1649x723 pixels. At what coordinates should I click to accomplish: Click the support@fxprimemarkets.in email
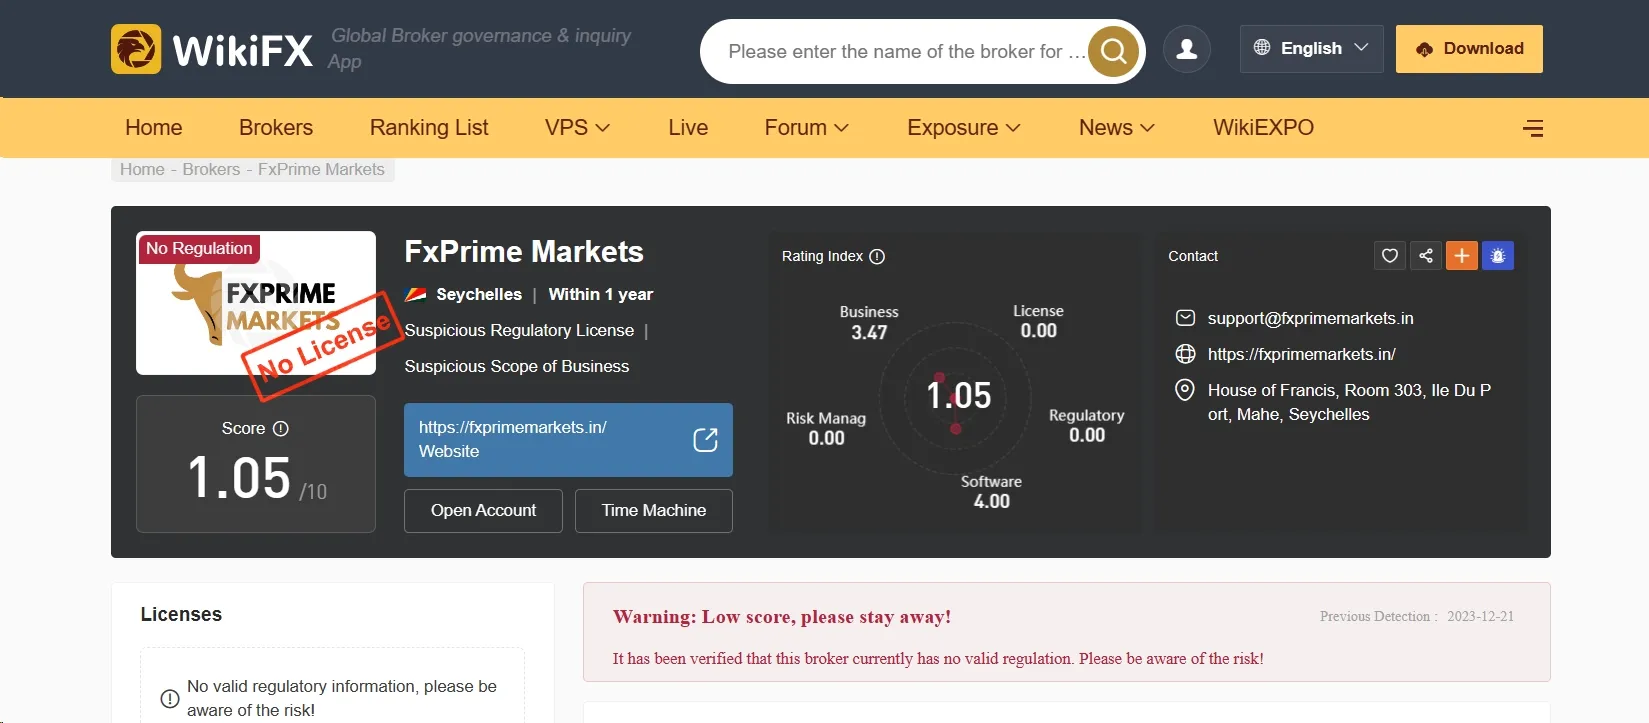[x=1310, y=318]
